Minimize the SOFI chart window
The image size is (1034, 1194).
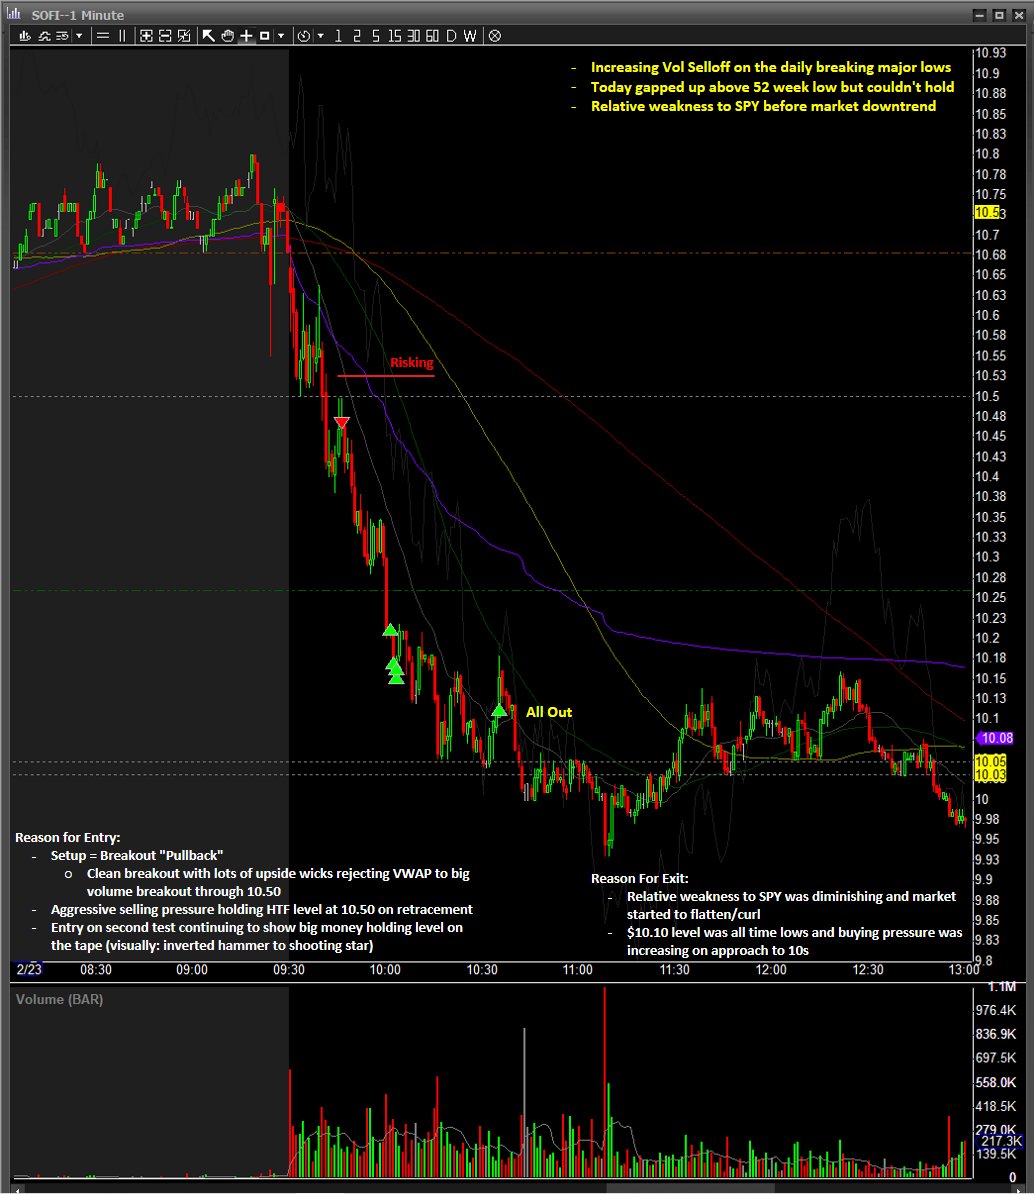pos(980,14)
